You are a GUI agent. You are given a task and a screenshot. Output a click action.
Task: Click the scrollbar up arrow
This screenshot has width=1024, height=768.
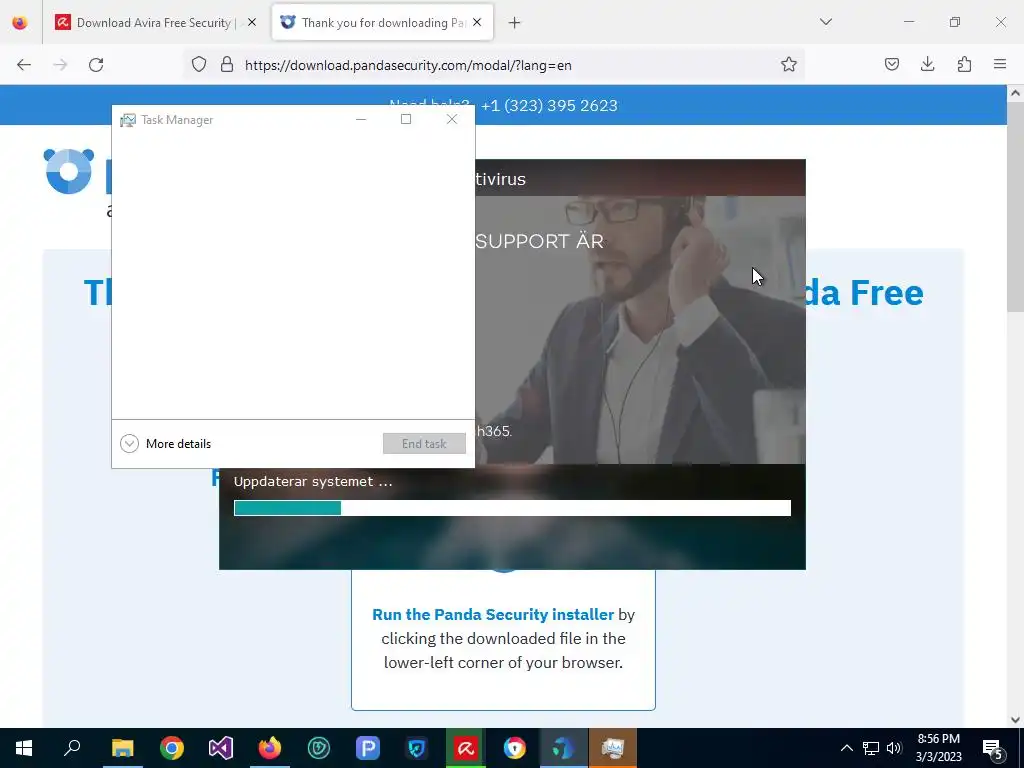click(1015, 93)
